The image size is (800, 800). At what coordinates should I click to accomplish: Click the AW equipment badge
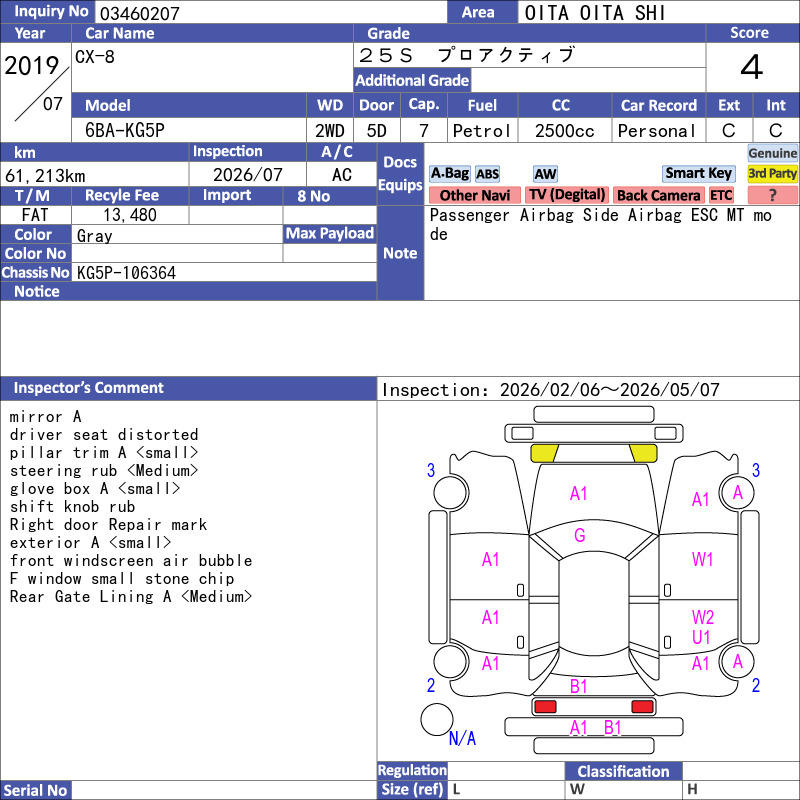(545, 174)
